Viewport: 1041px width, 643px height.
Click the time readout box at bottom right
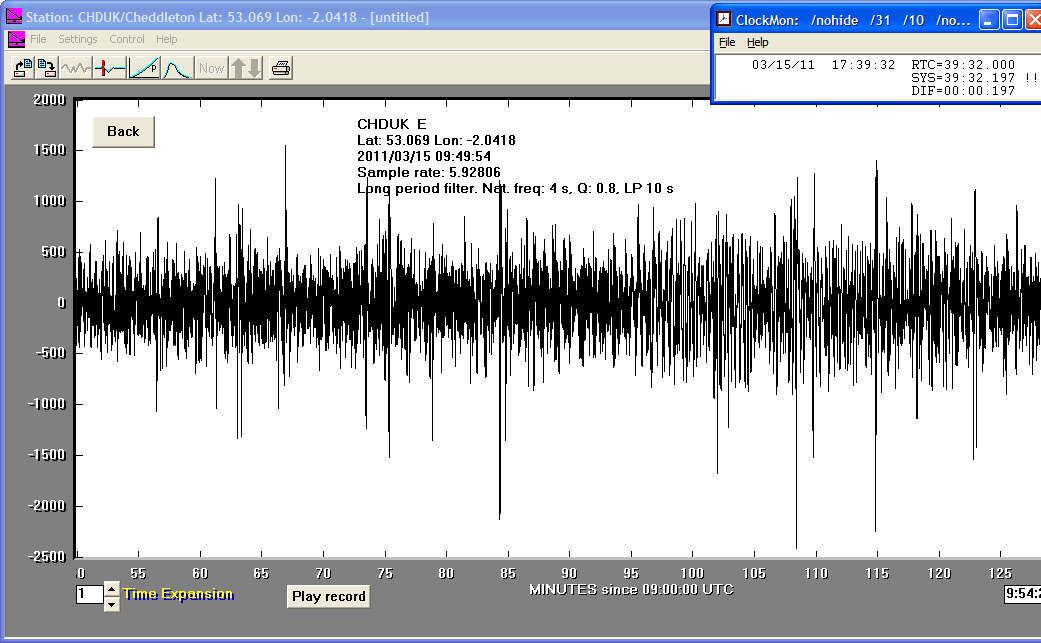pos(1022,593)
